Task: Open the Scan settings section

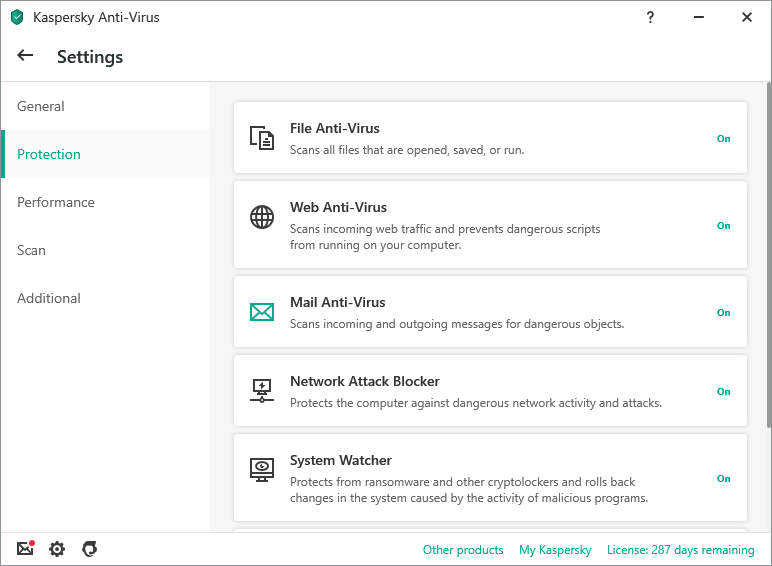Action: click(32, 250)
